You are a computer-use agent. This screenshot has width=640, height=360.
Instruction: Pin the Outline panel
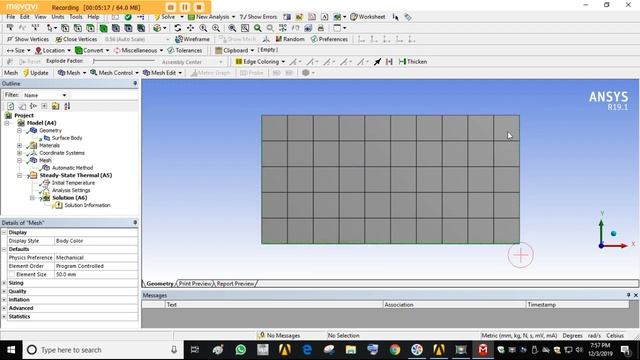pos(135,83)
